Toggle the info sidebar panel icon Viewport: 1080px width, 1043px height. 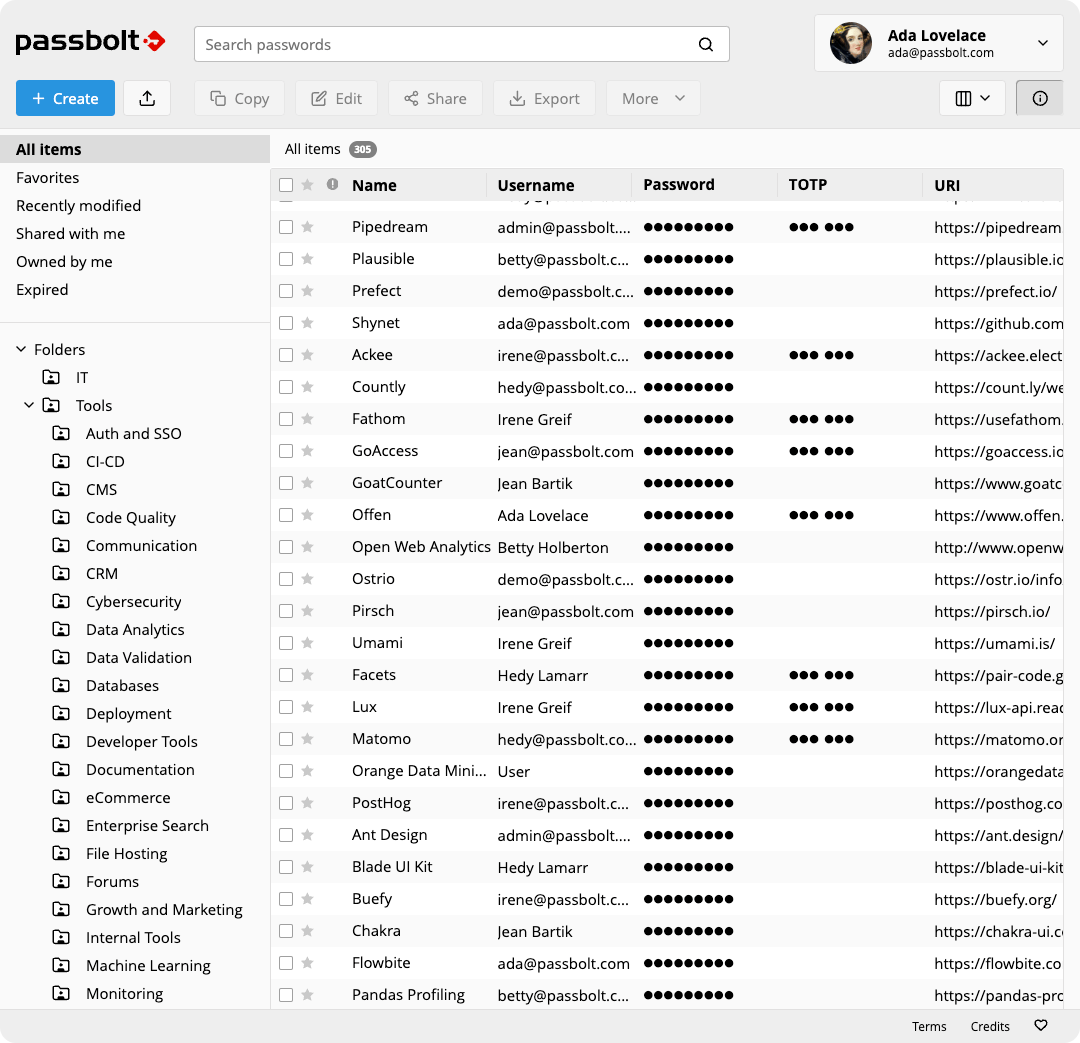[x=1039, y=98]
